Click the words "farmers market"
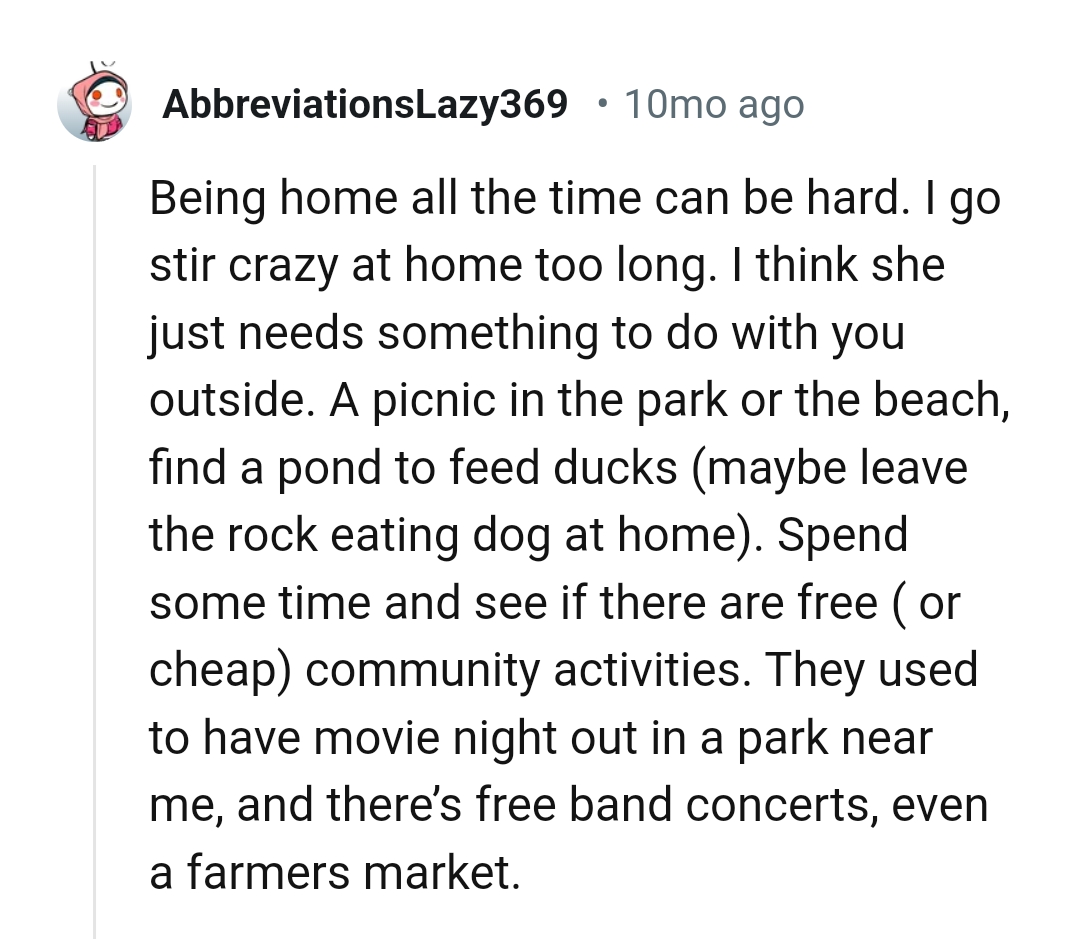 [x=335, y=871]
